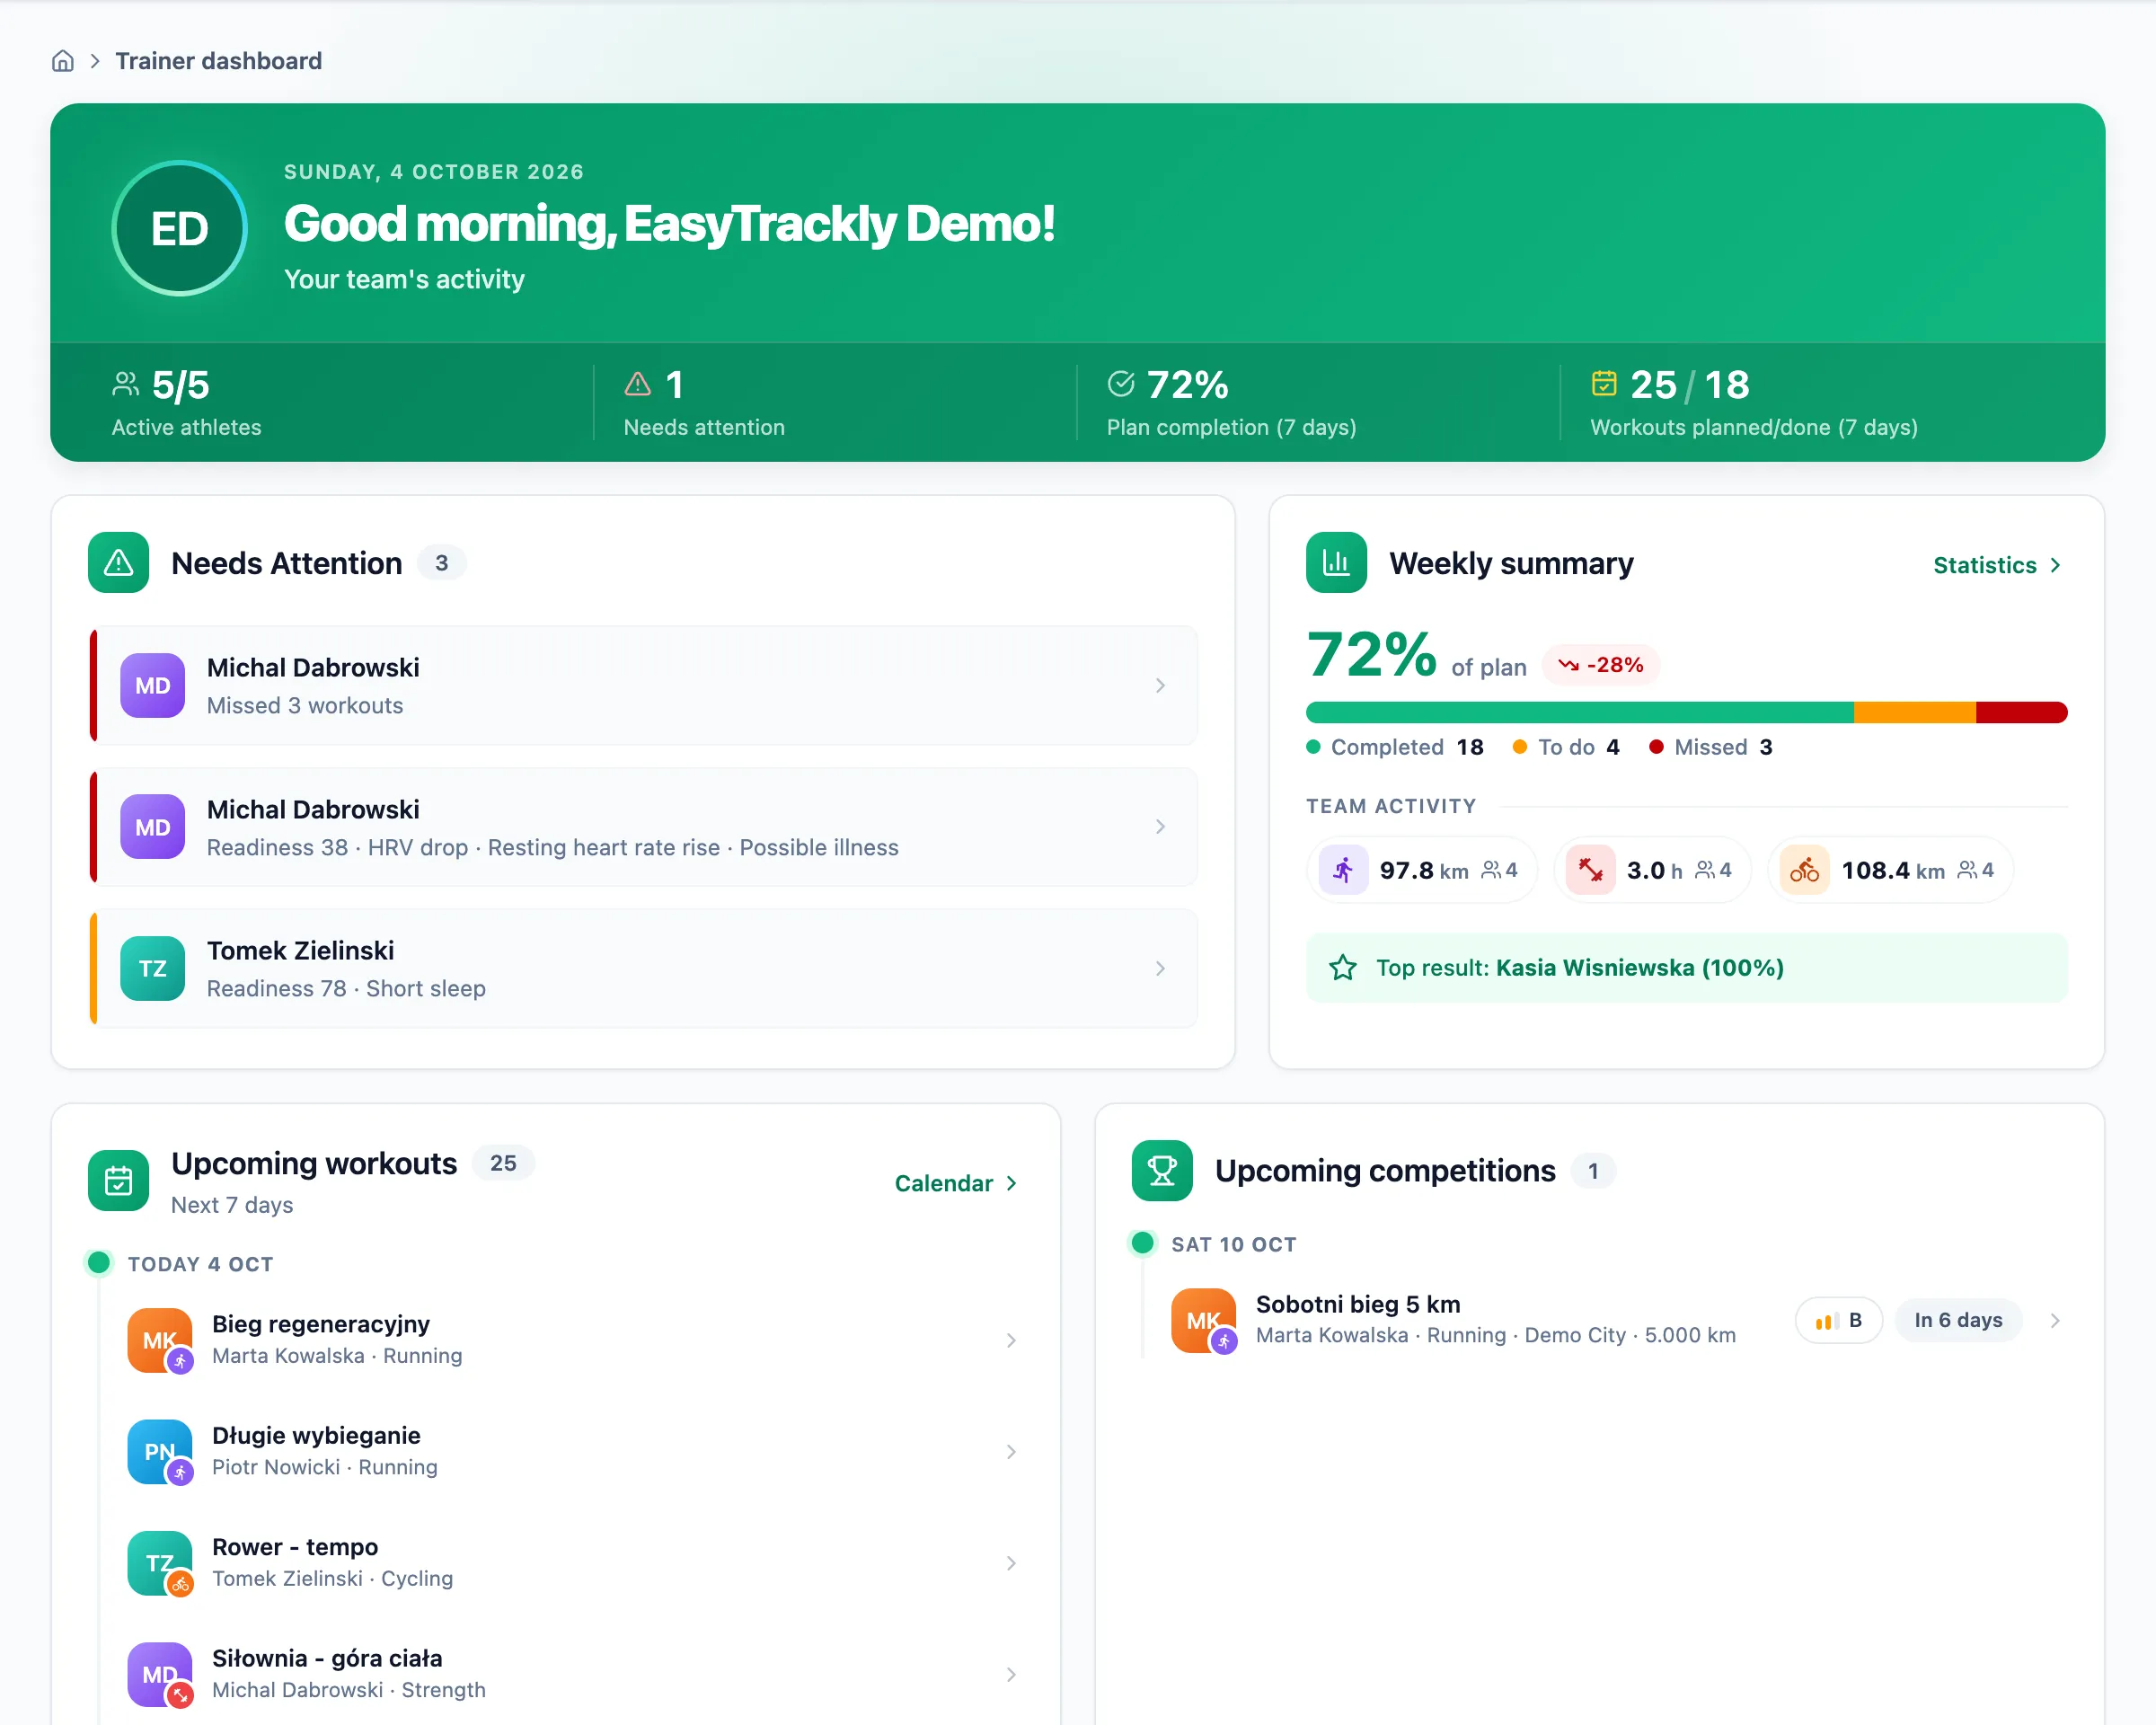2156x1725 pixels.
Task: Click the TZ avatar for Tomek Zielinski readiness alert
Action: pos(153,969)
